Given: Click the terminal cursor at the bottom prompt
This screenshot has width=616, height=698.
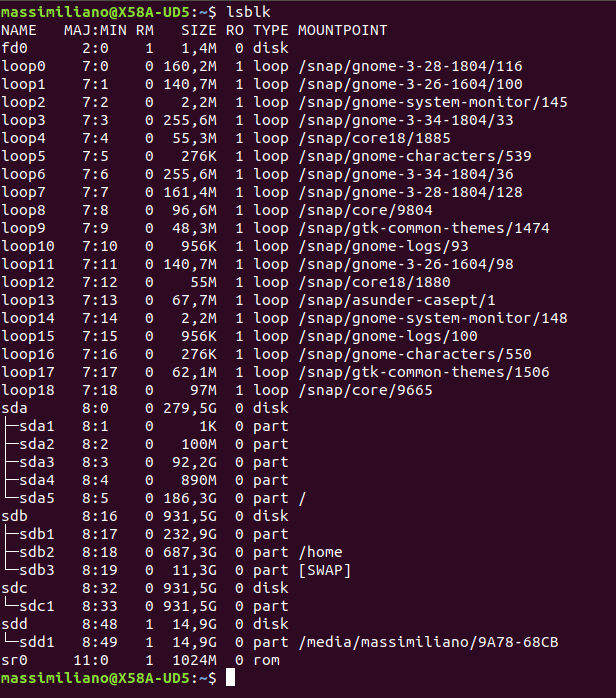Looking at the screenshot, I should [x=231, y=678].
